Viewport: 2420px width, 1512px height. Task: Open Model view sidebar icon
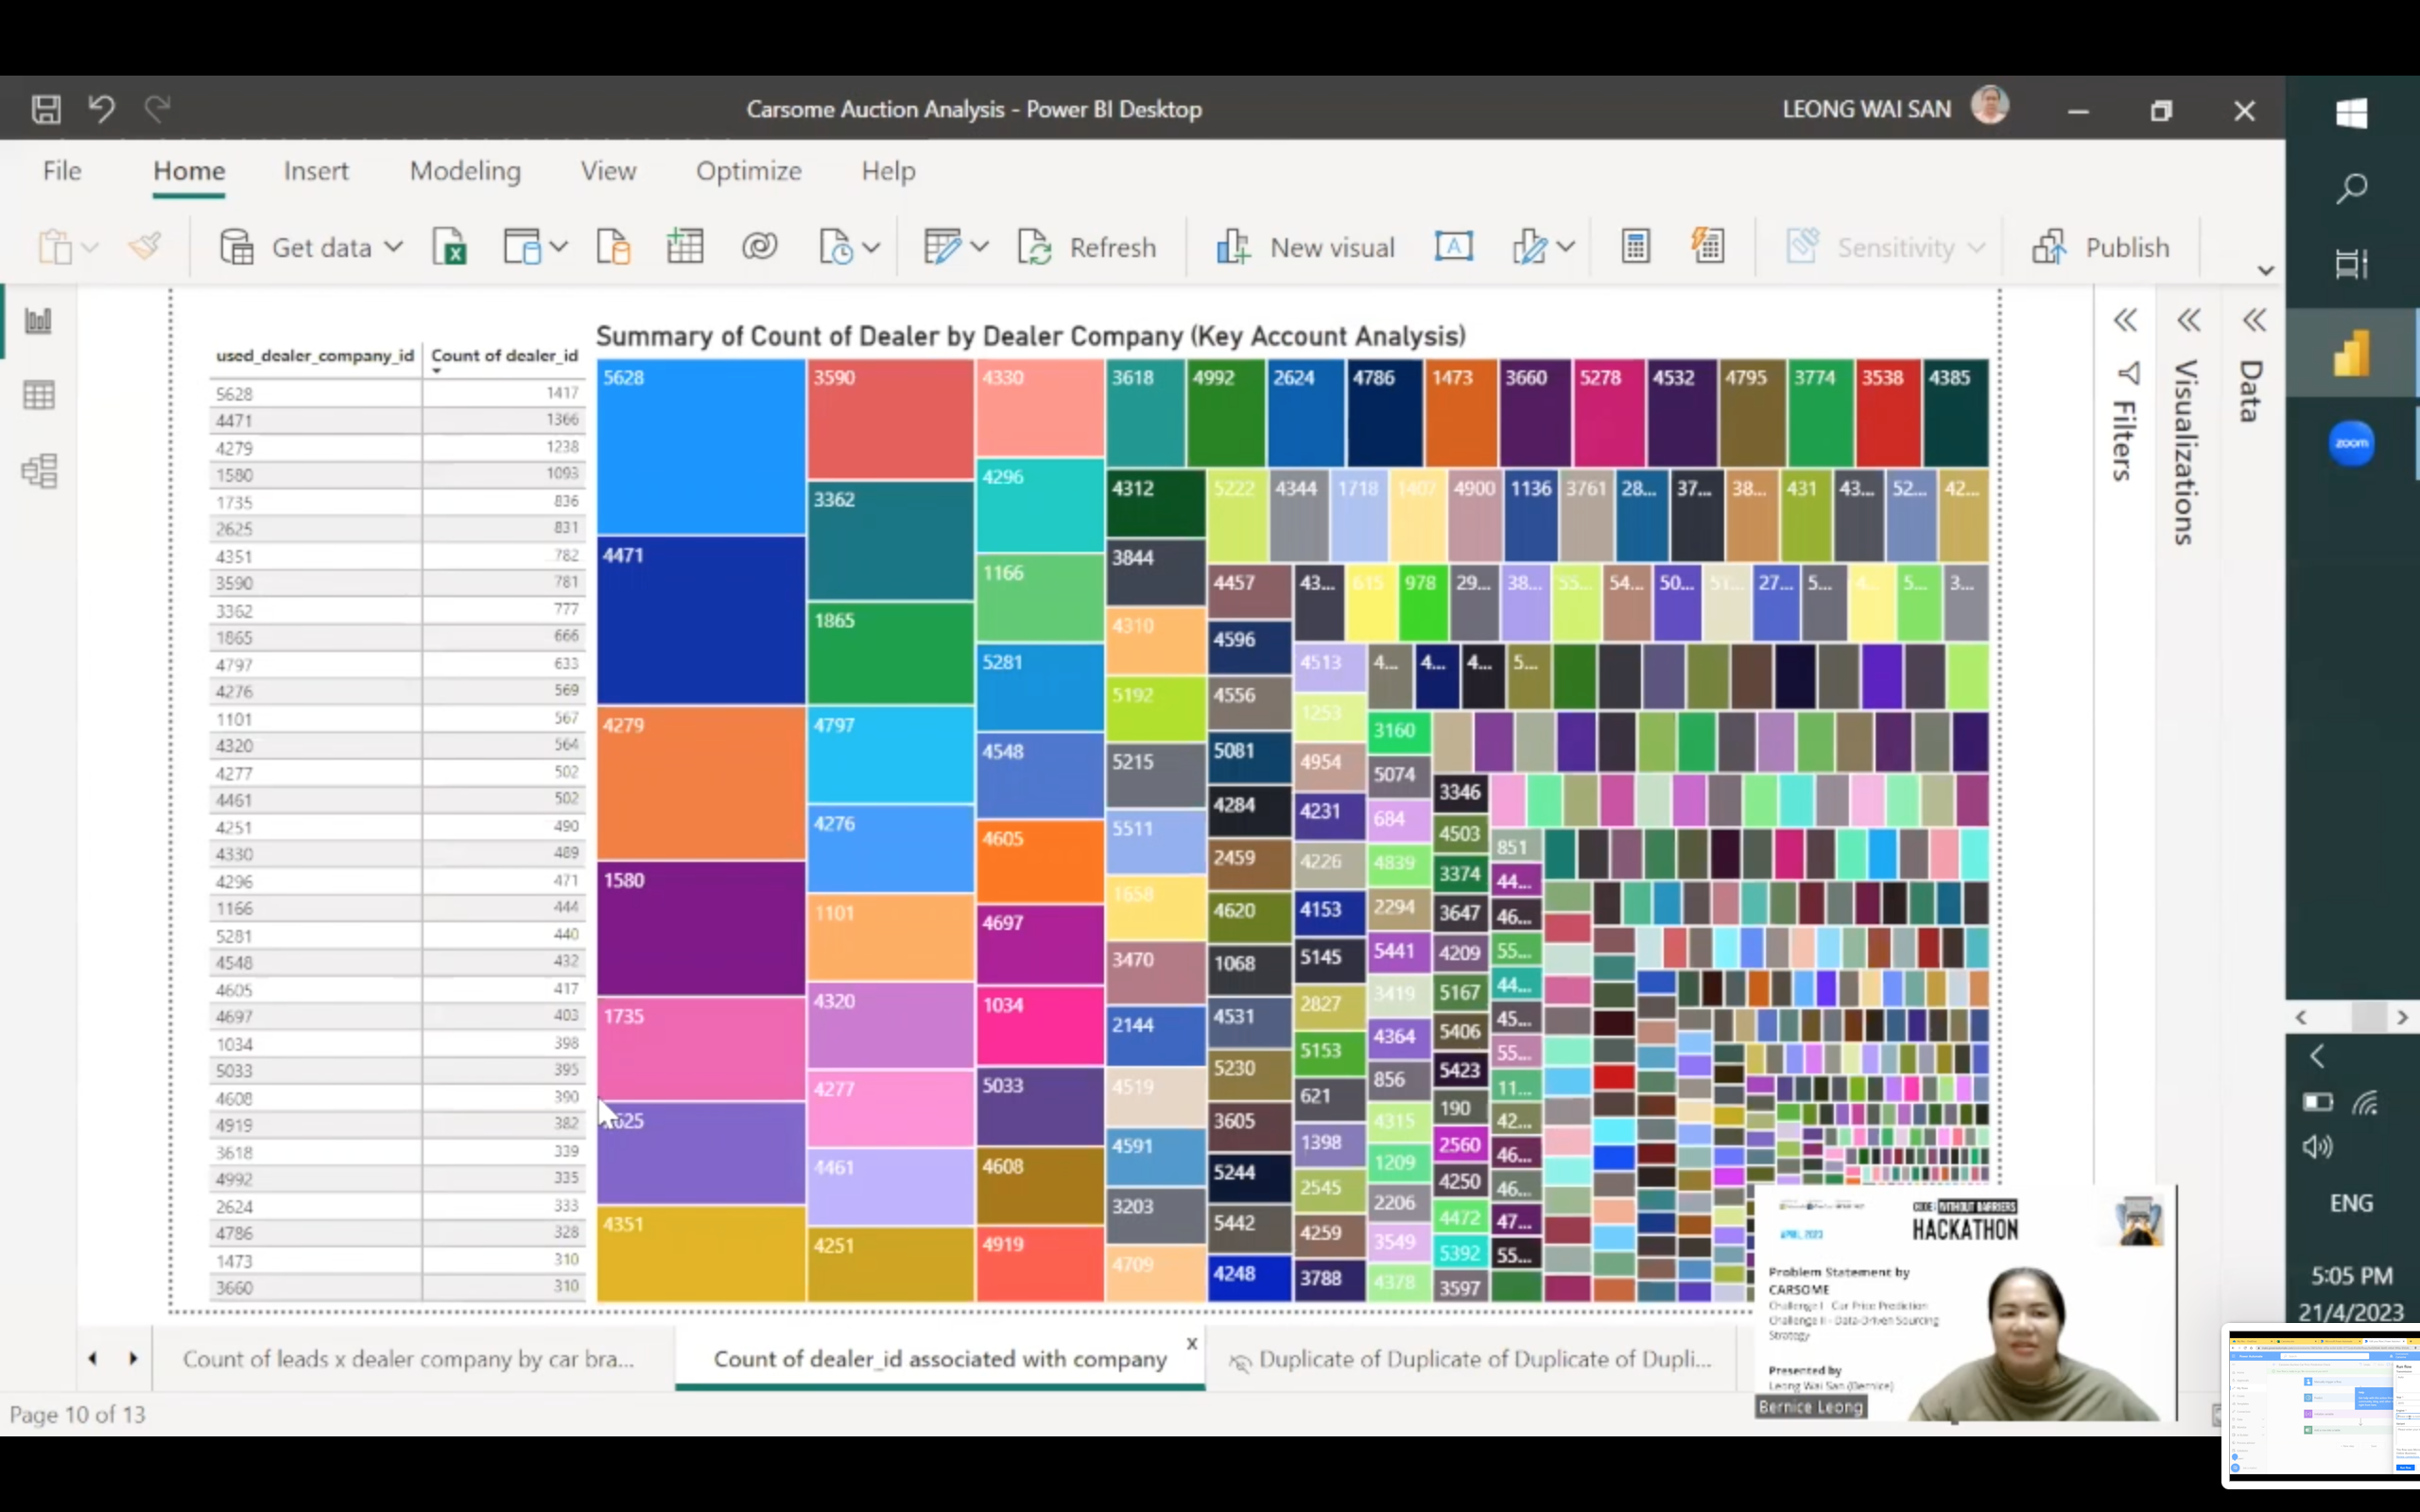38,471
